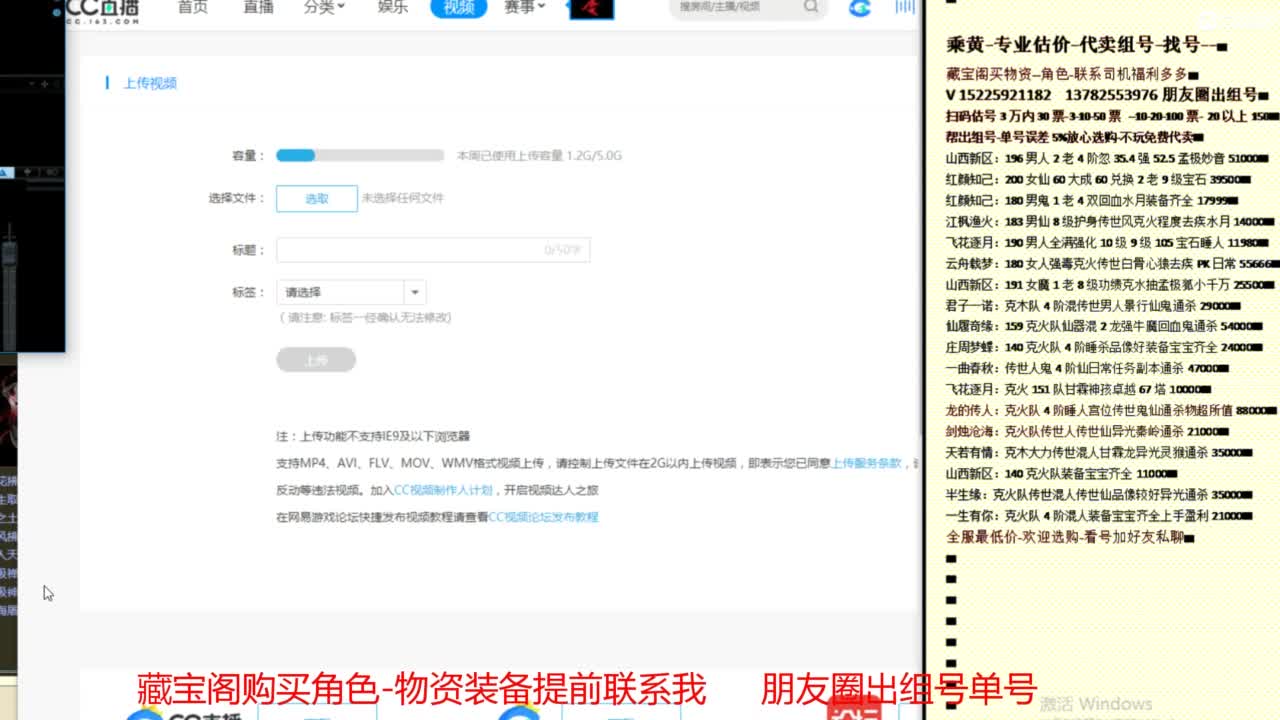Click overlay heading 乘黄-专业估价-代卖组号
This screenshot has height=720, width=1280.
(x=1086, y=45)
